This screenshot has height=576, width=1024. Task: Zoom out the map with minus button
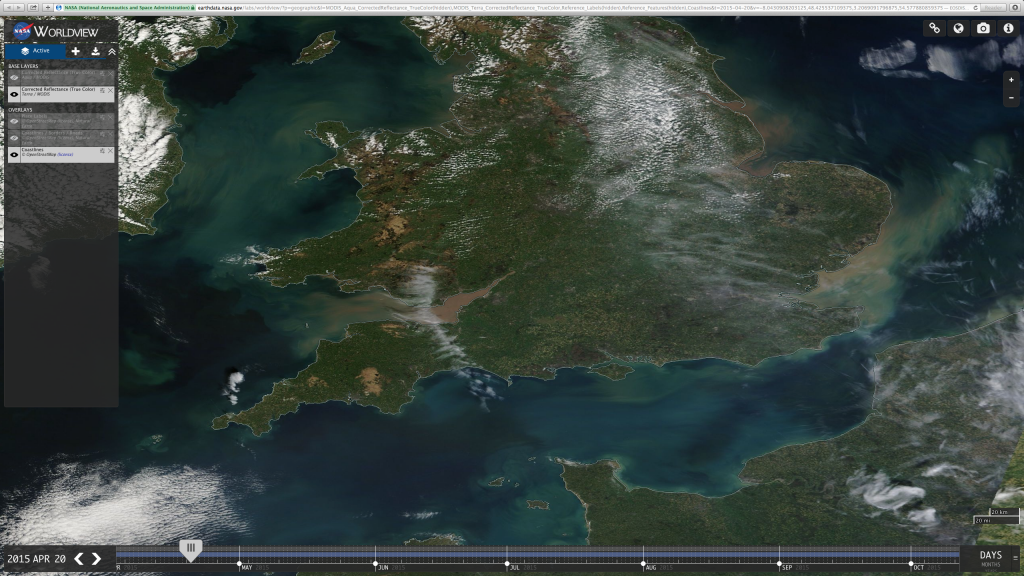1011,98
